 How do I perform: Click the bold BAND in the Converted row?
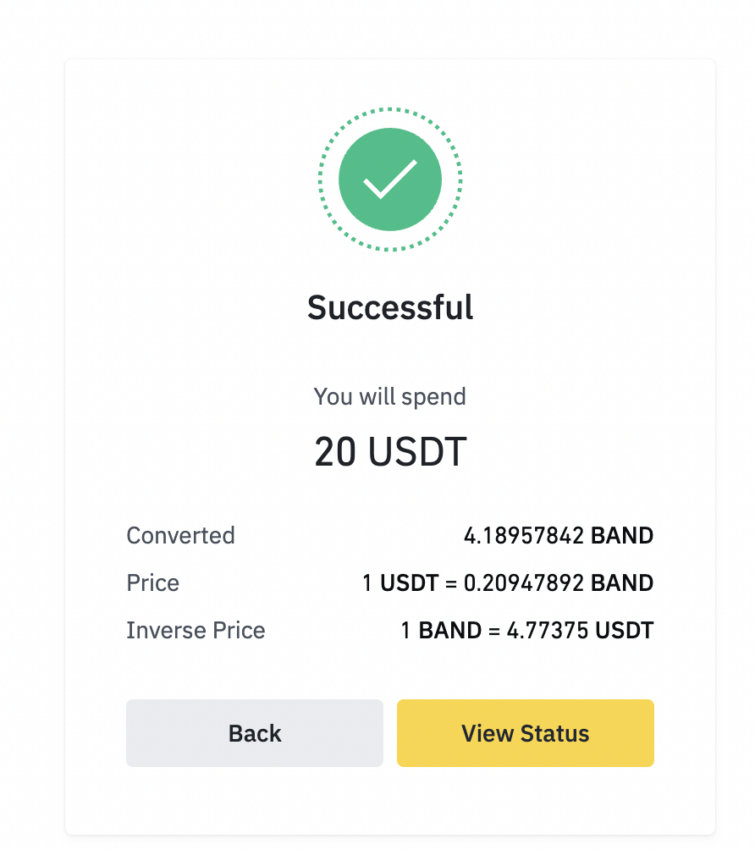tap(622, 536)
